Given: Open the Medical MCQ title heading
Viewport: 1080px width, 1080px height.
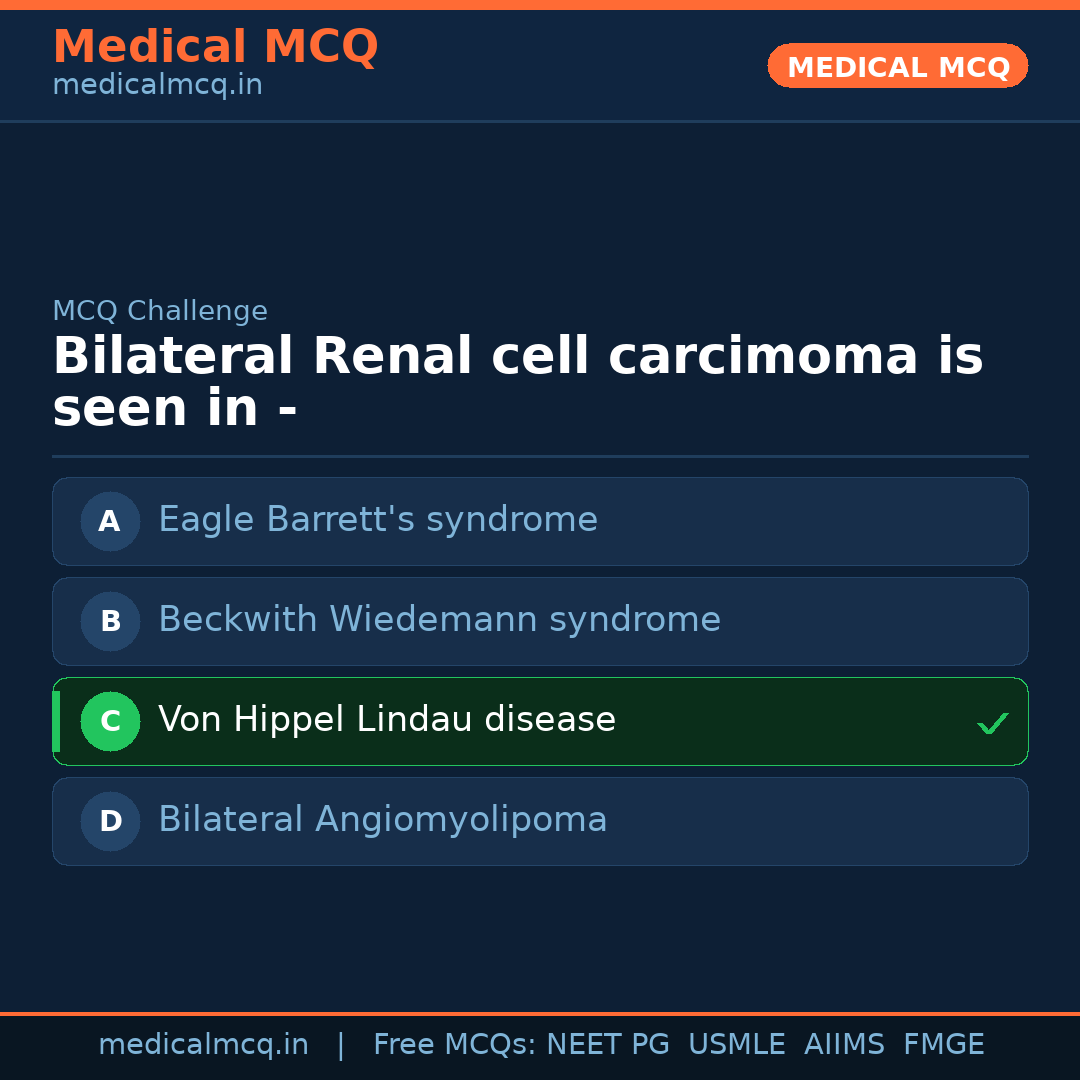Looking at the screenshot, I should (215, 47).
